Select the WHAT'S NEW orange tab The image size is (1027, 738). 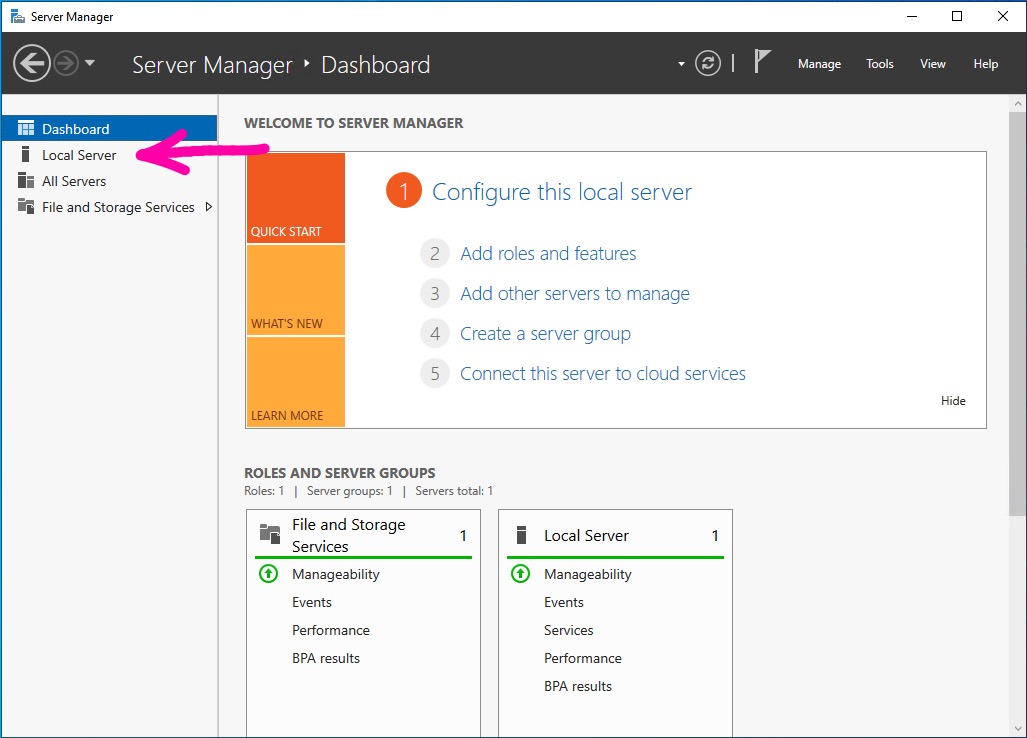pos(295,290)
